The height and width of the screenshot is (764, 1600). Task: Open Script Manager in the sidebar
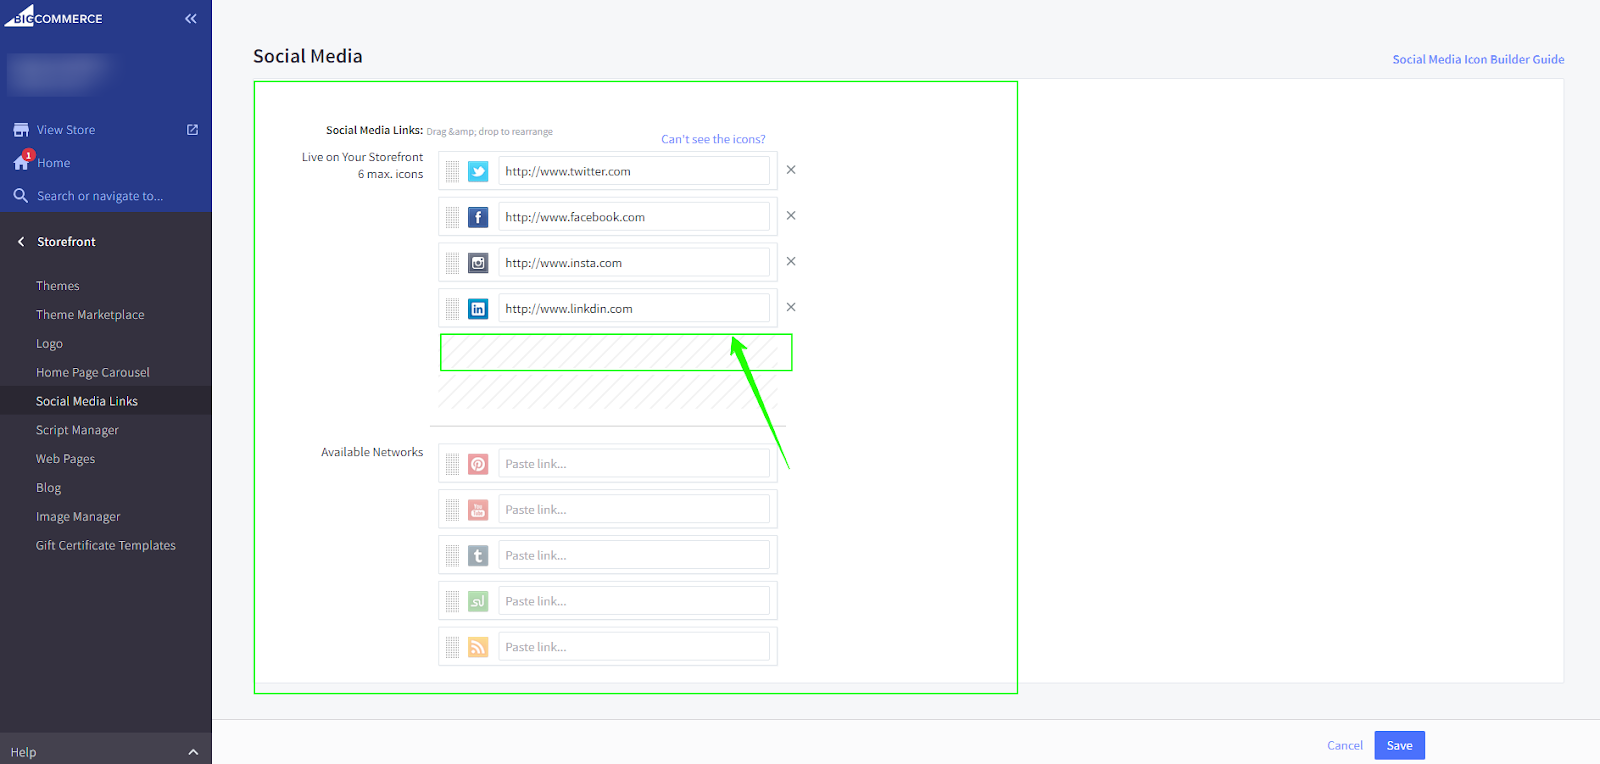(77, 430)
